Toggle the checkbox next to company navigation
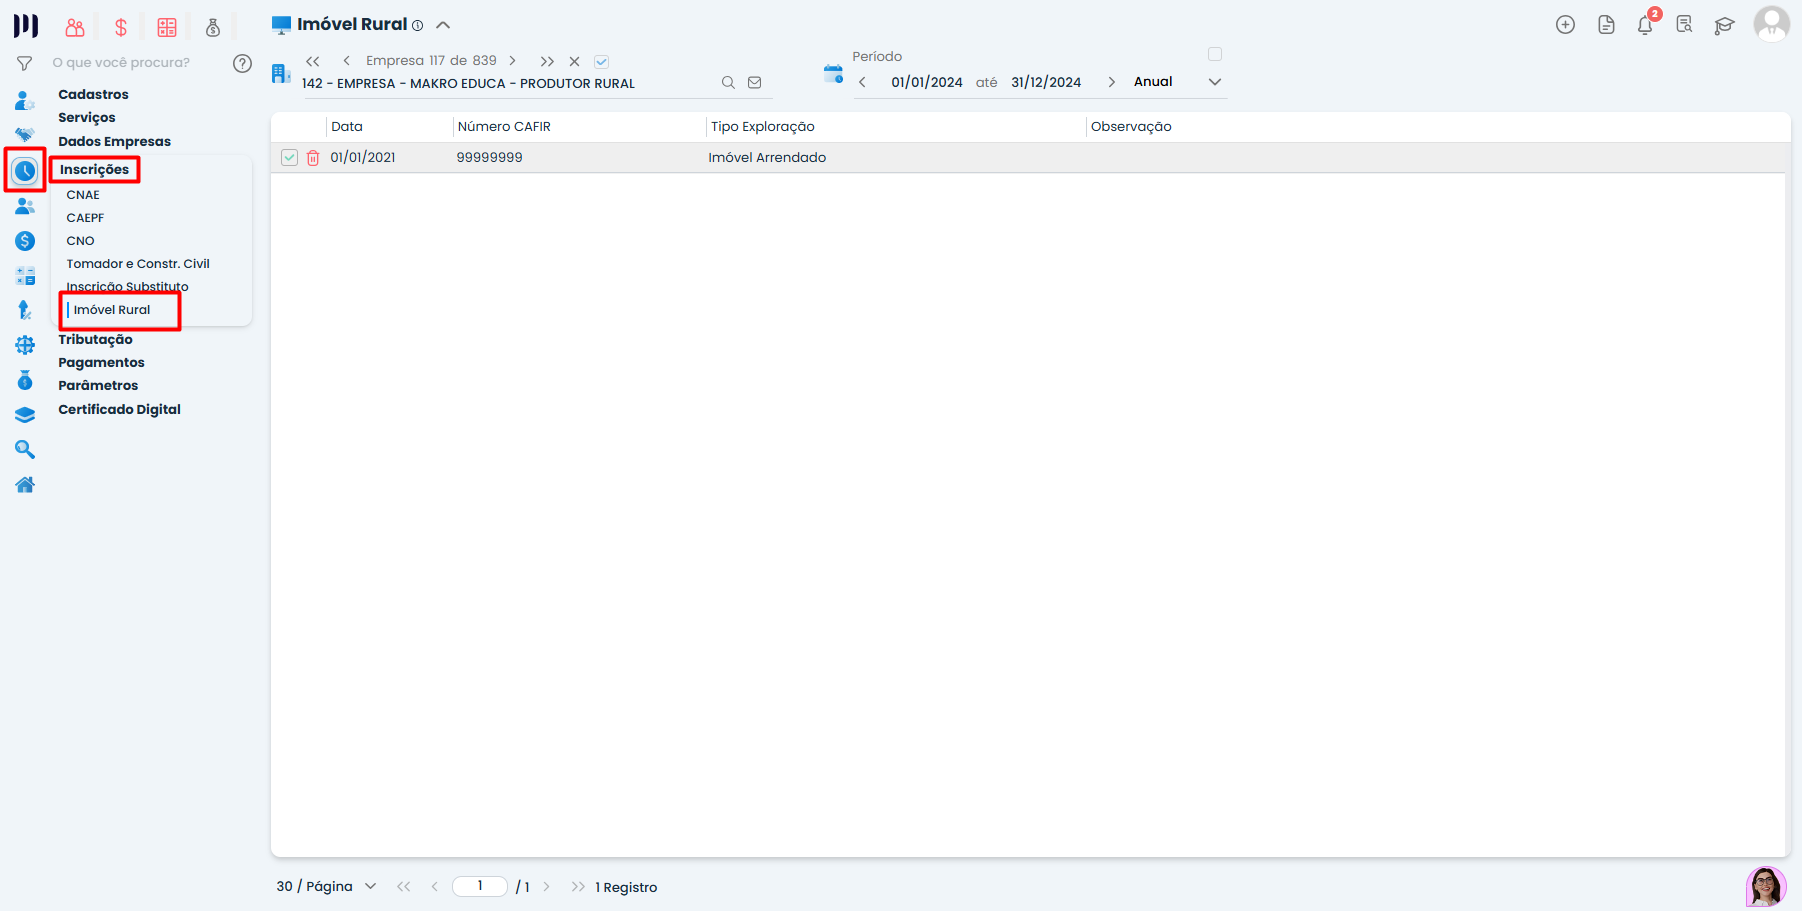 pyautogui.click(x=601, y=62)
